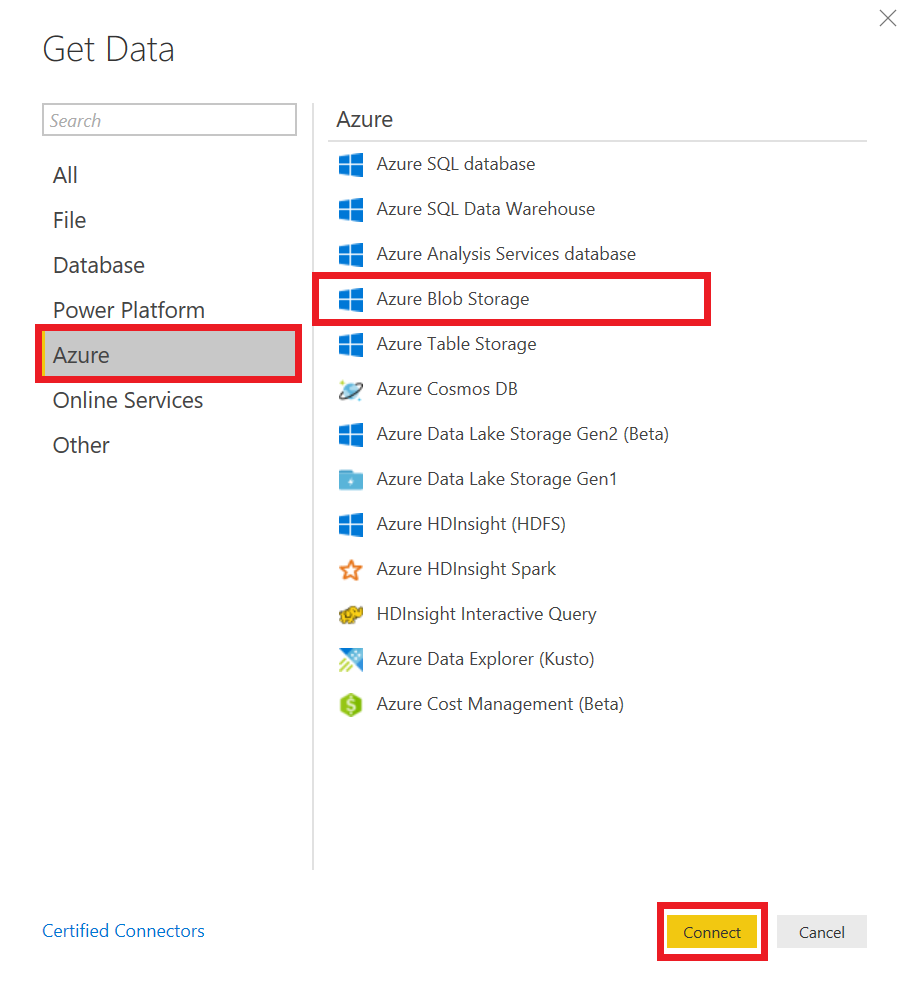The width and height of the screenshot is (907, 991).
Task: Click the Azure SQL database Windows icon
Action: 351,164
